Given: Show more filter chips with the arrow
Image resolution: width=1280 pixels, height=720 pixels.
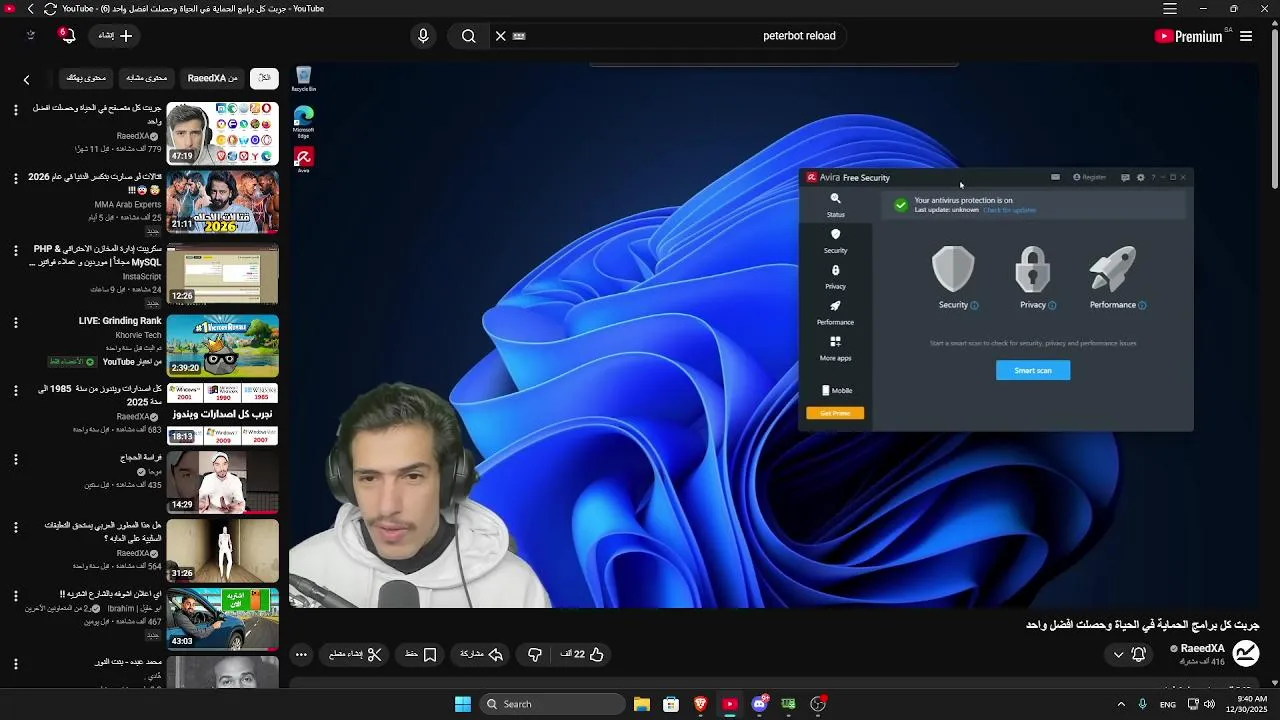Looking at the screenshot, I should [27, 79].
